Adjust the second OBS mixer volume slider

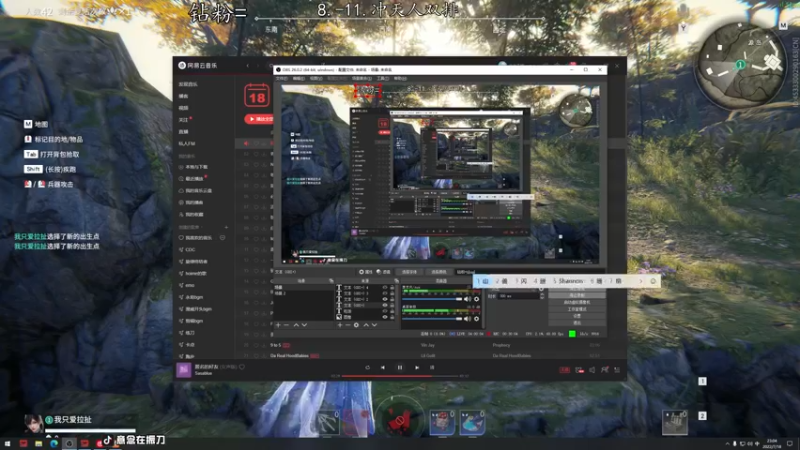pos(432,319)
